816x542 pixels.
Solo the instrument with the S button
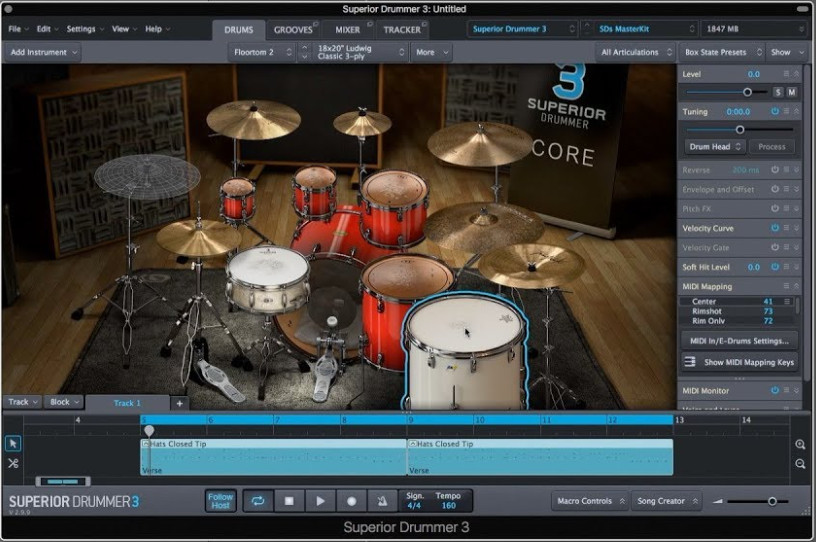[x=778, y=92]
